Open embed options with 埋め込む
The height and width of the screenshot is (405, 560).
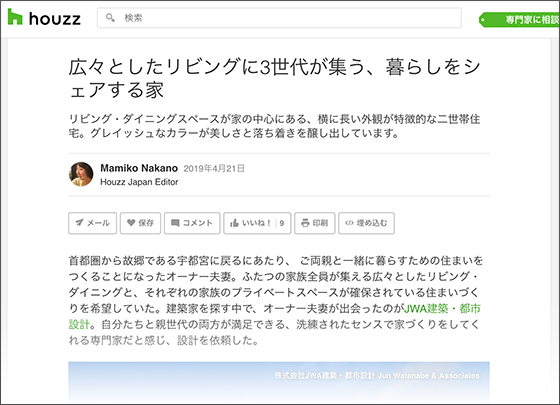(366, 223)
